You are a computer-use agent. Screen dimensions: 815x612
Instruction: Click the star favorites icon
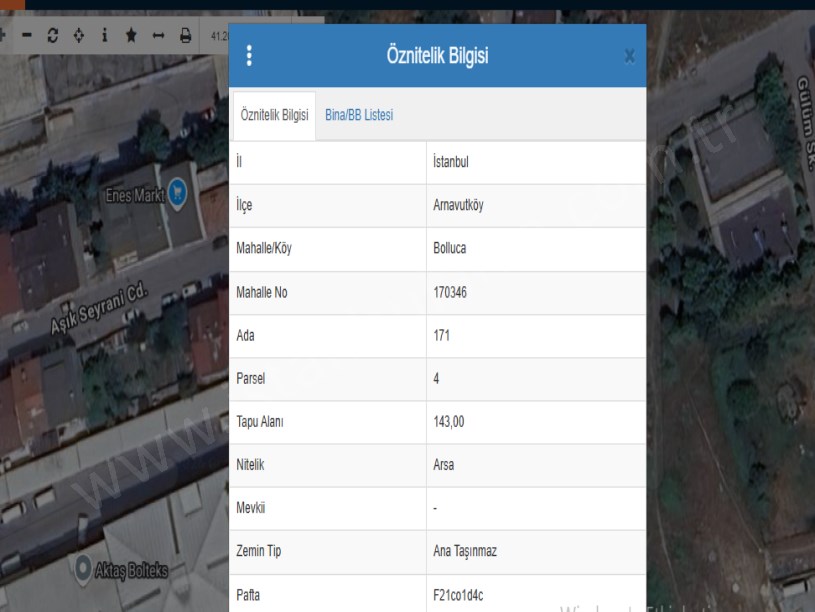[131, 36]
